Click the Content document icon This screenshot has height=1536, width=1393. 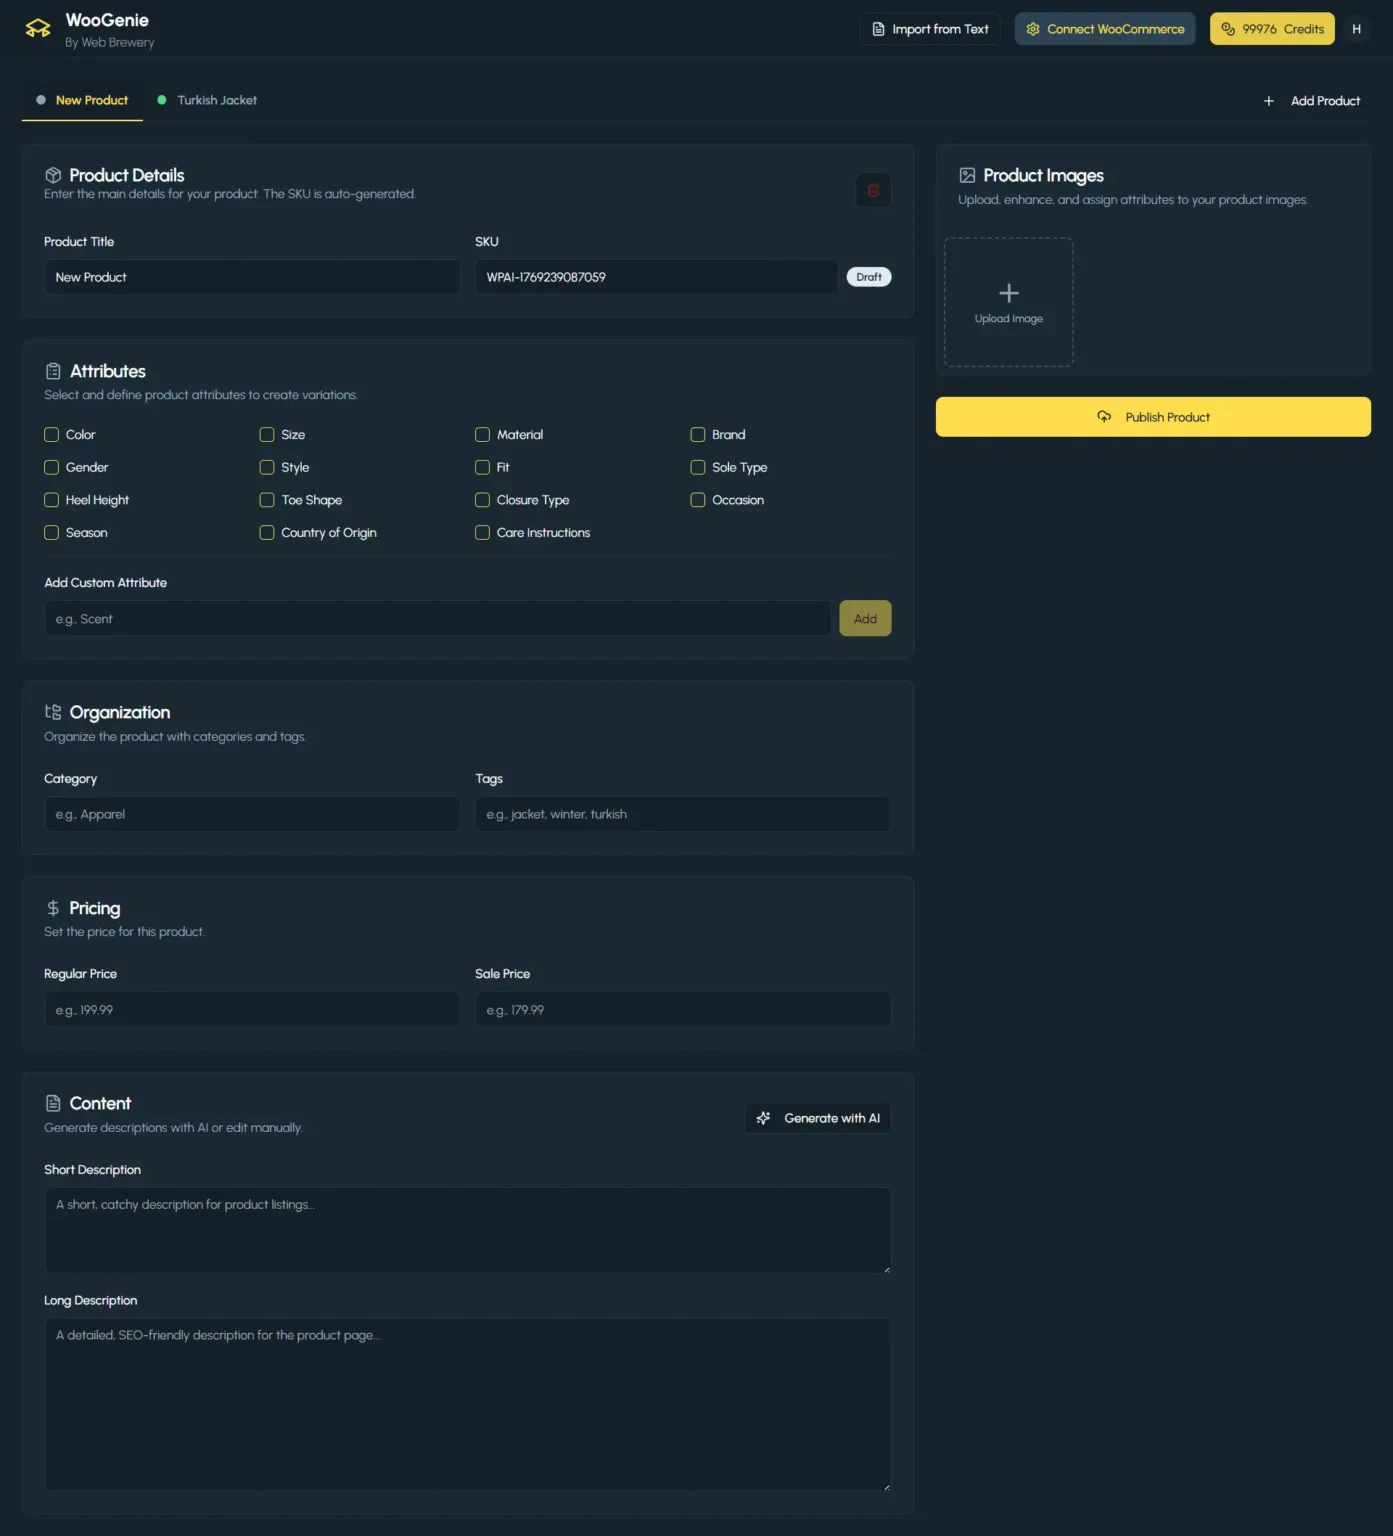tap(53, 1103)
